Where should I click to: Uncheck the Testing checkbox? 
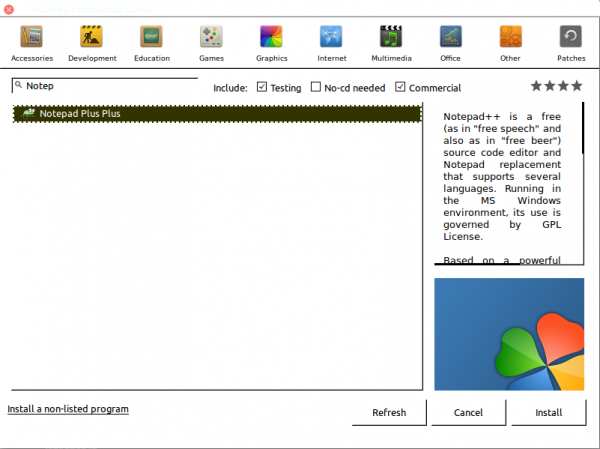click(262, 87)
